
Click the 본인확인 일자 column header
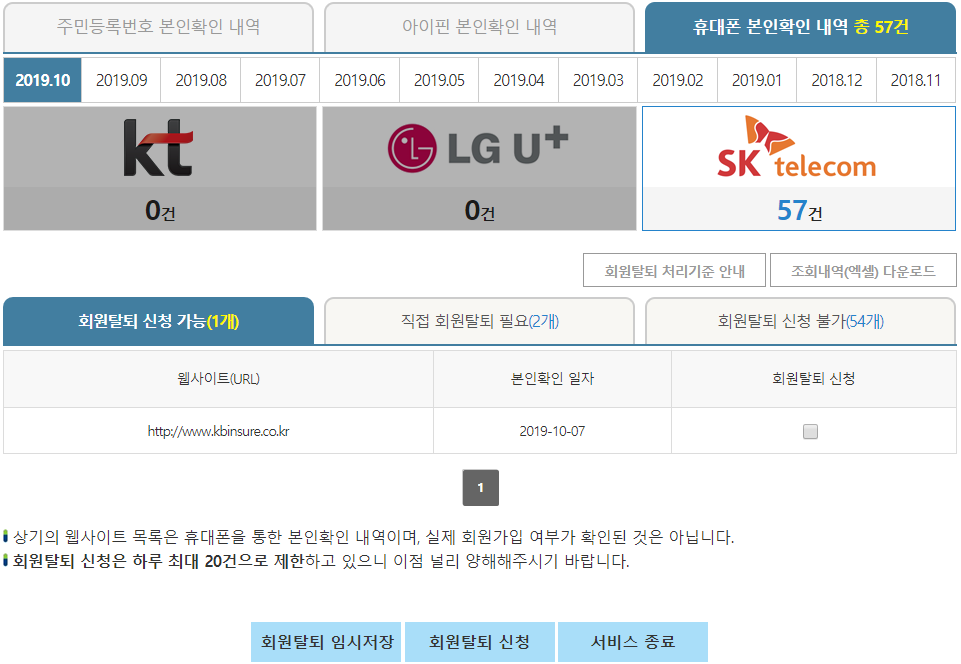tap(552, 379)
